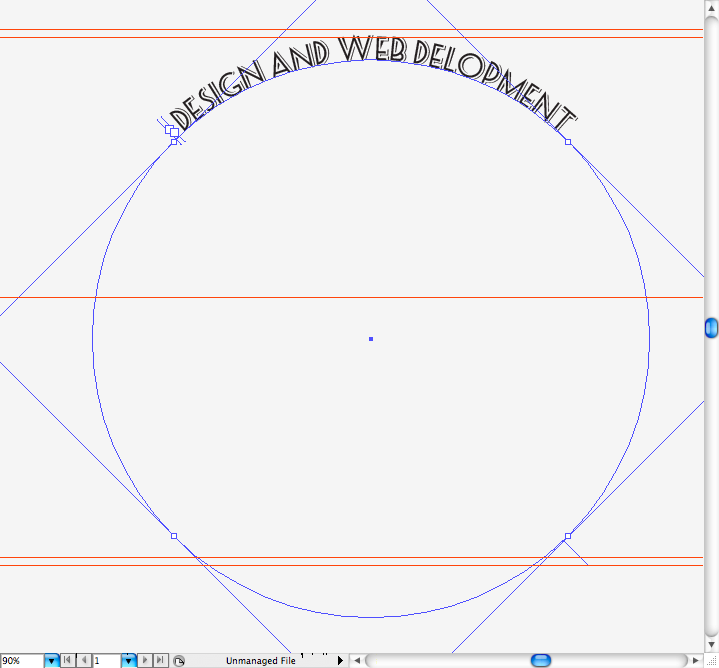
Task: Click the horizontal scrollbar left arrow
Action: (x=357, y=661)
